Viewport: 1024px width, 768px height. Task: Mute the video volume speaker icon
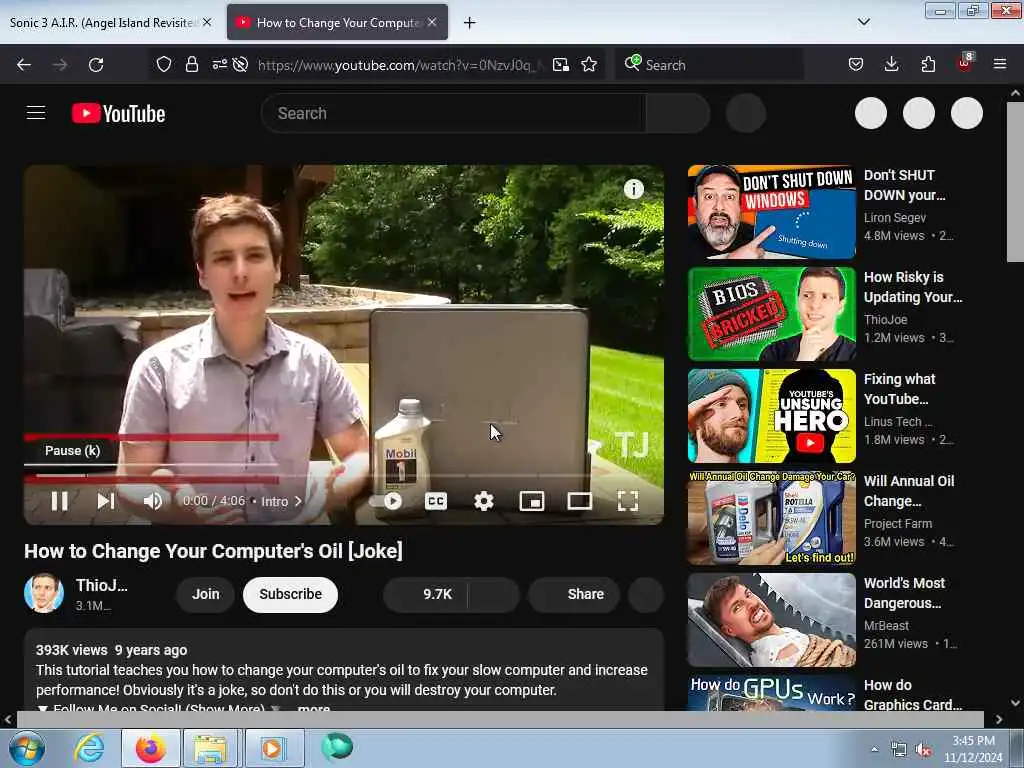[153, 501]
